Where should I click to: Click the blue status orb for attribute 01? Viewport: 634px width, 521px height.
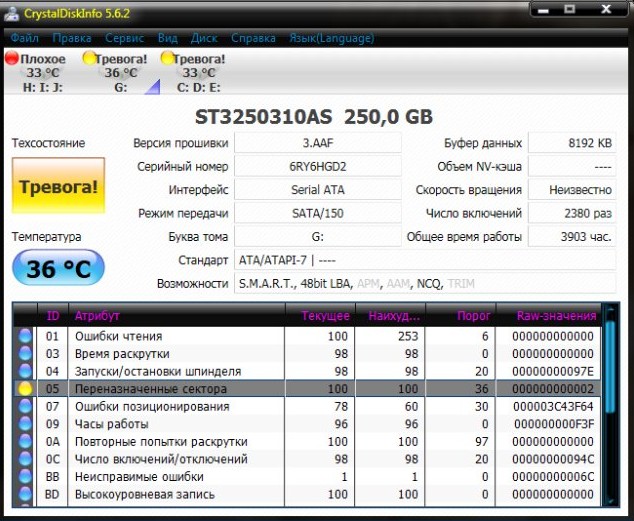click(25, 336)
